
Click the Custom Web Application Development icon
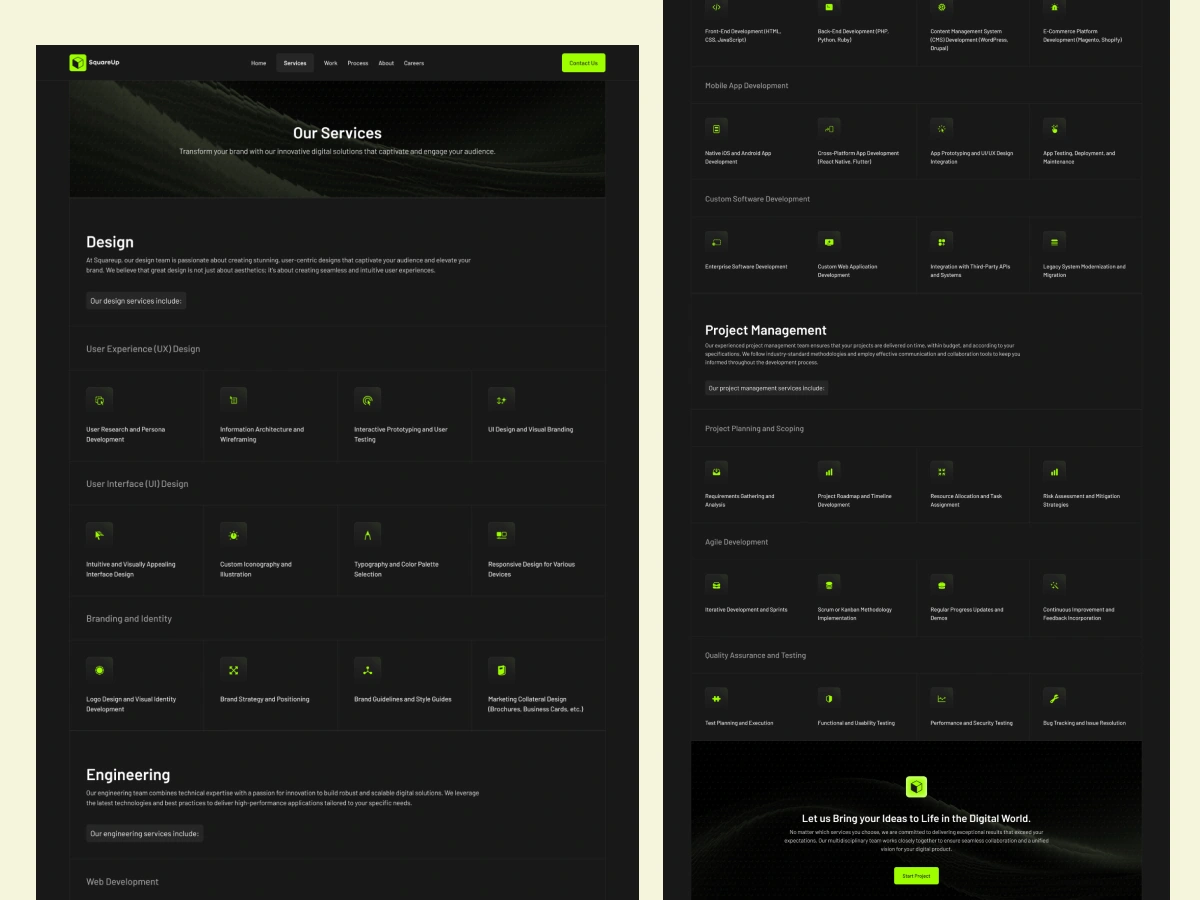click(x=829, y=242)
